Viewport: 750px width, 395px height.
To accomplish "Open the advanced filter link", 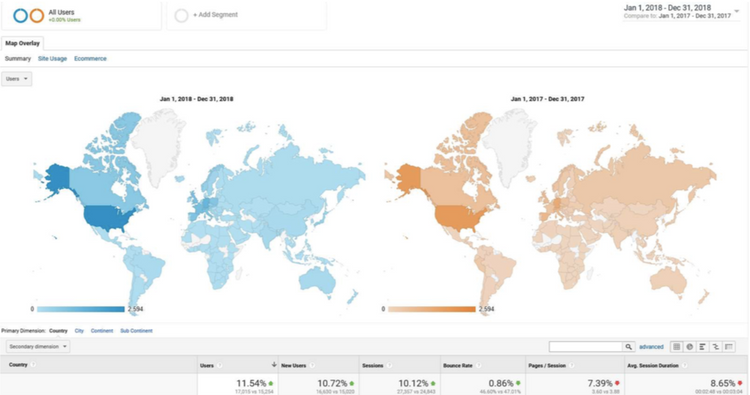I will (651, 347).
